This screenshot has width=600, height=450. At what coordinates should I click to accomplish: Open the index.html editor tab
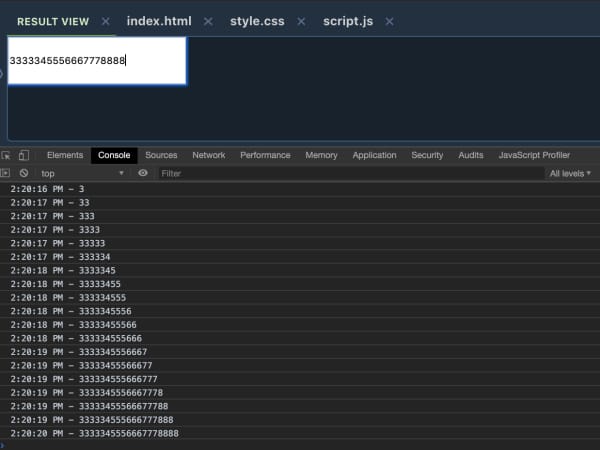(x=159, y=21)
